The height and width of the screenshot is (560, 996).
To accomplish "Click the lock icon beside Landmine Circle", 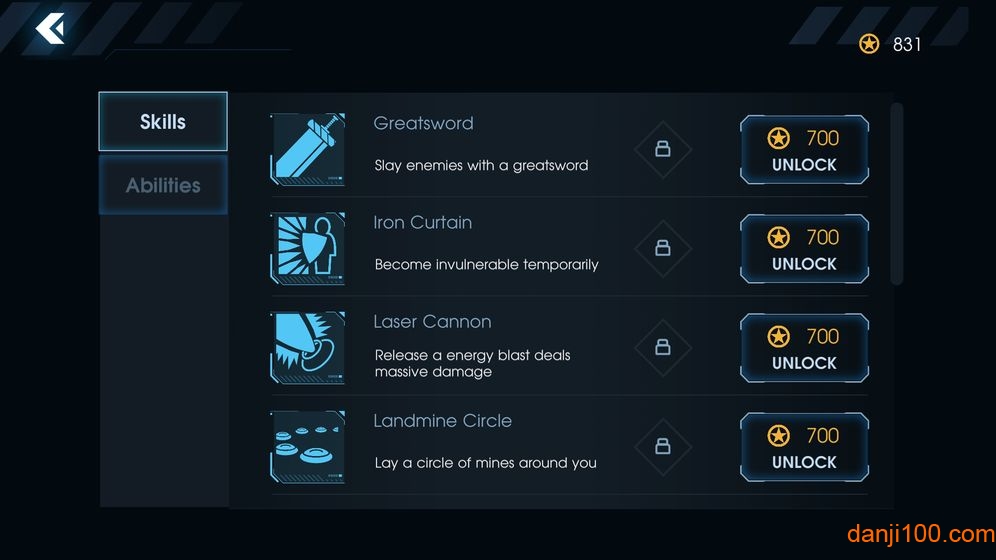I will coord(662,446).
